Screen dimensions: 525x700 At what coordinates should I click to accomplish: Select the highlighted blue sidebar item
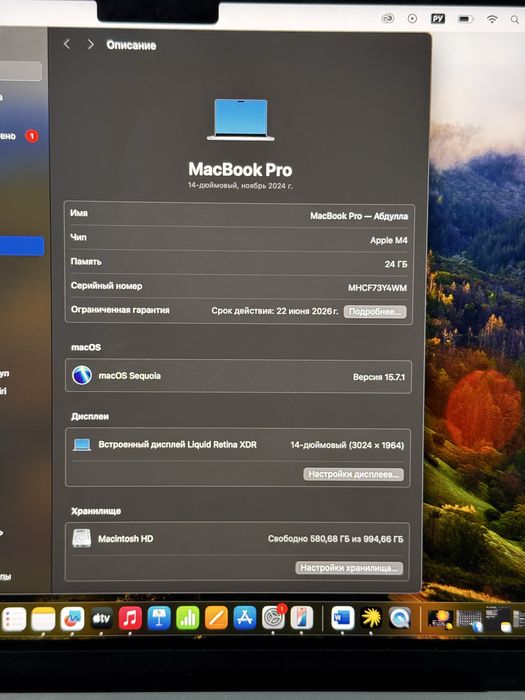(22, 246)
